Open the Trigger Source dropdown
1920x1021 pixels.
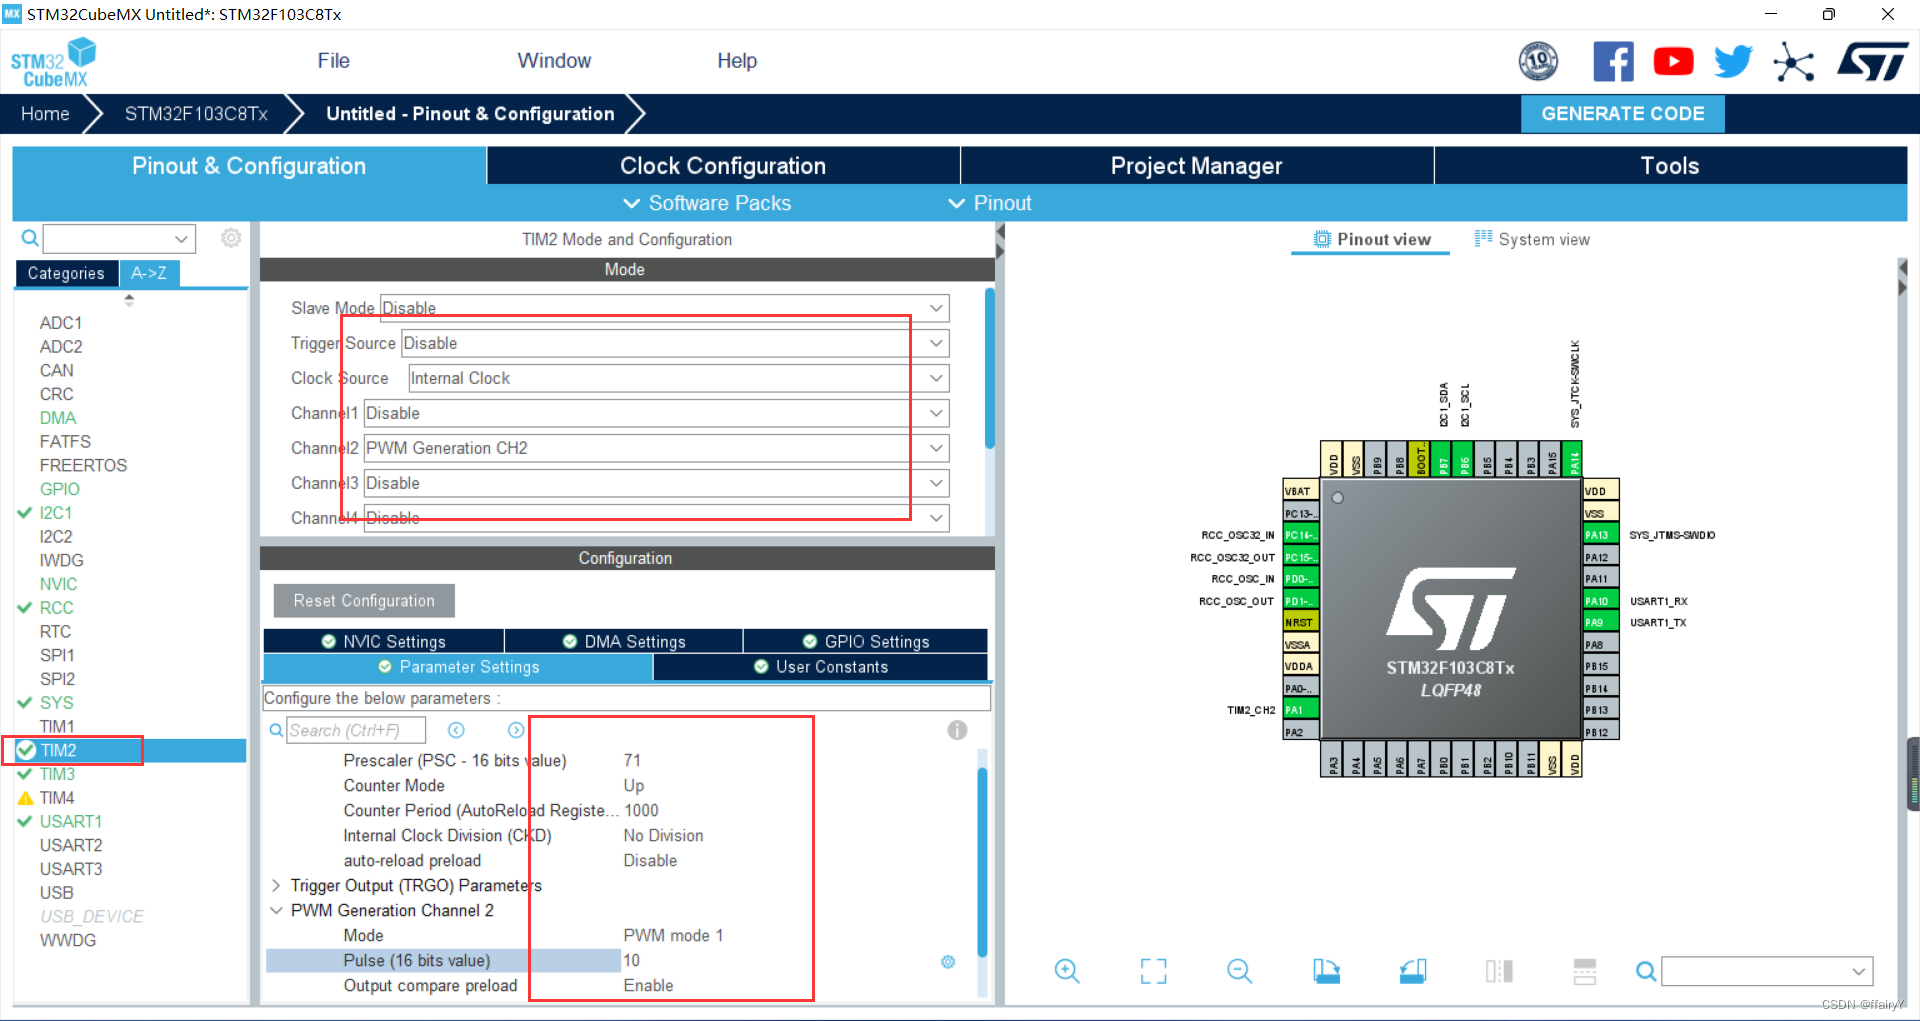[x=675, y=343]
